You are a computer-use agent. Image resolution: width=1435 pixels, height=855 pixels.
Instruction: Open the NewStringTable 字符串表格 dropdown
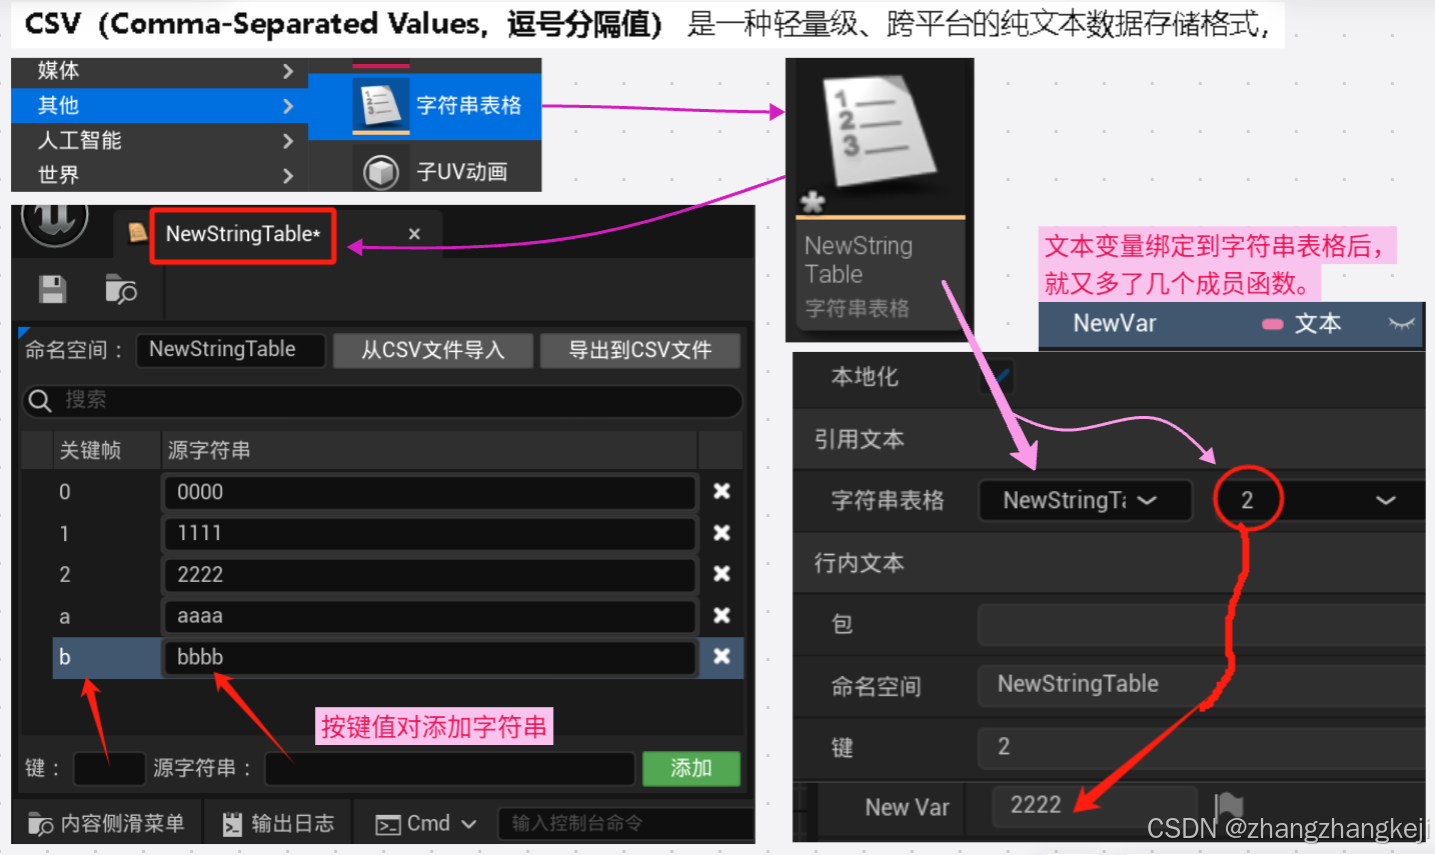click(x=1084, y=500)
